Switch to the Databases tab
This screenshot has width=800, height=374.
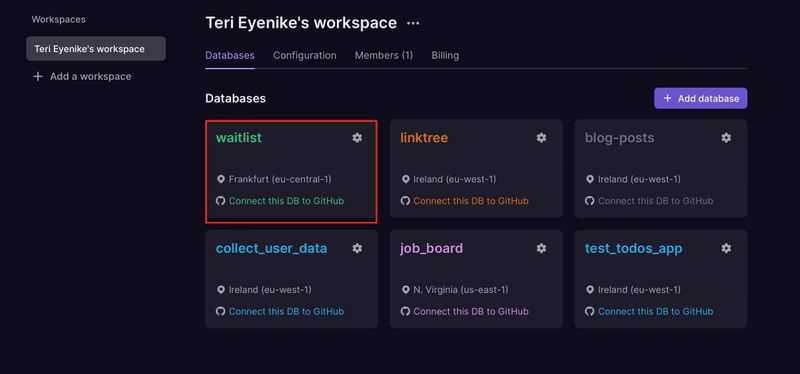(230, 55)
